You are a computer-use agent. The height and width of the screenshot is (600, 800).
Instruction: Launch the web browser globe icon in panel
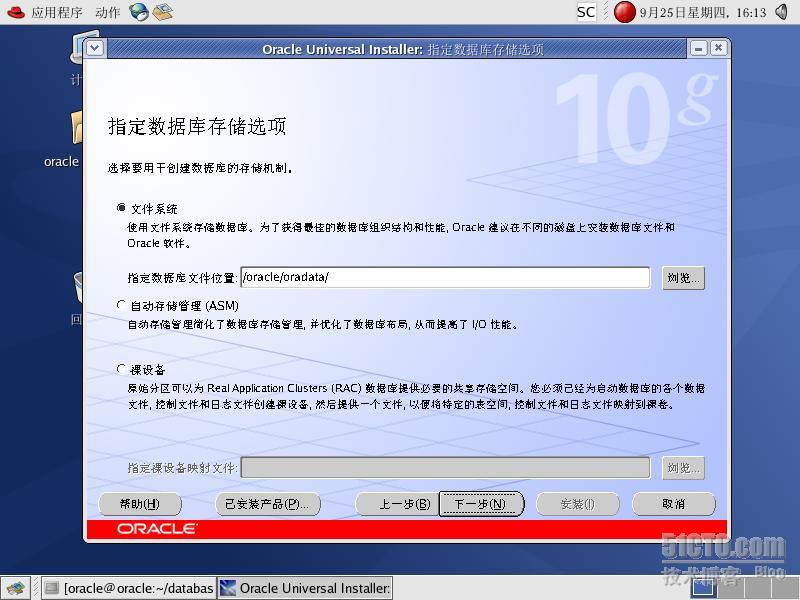click(139, 12)
